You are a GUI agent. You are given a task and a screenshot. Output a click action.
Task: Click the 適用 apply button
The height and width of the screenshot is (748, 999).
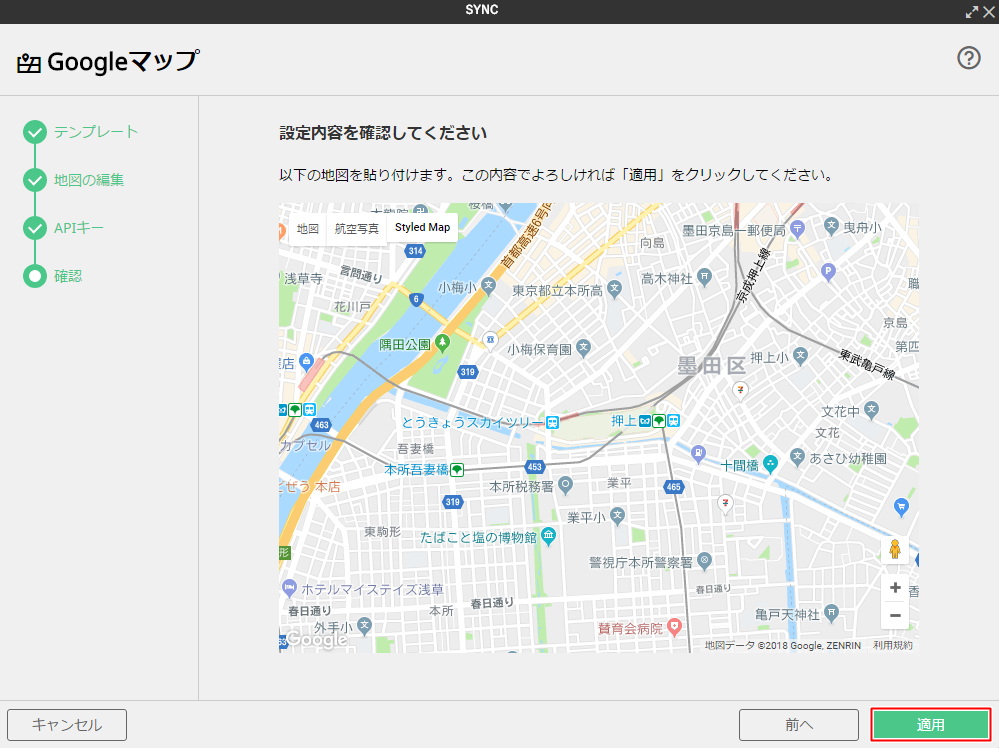tap(930, 724)
